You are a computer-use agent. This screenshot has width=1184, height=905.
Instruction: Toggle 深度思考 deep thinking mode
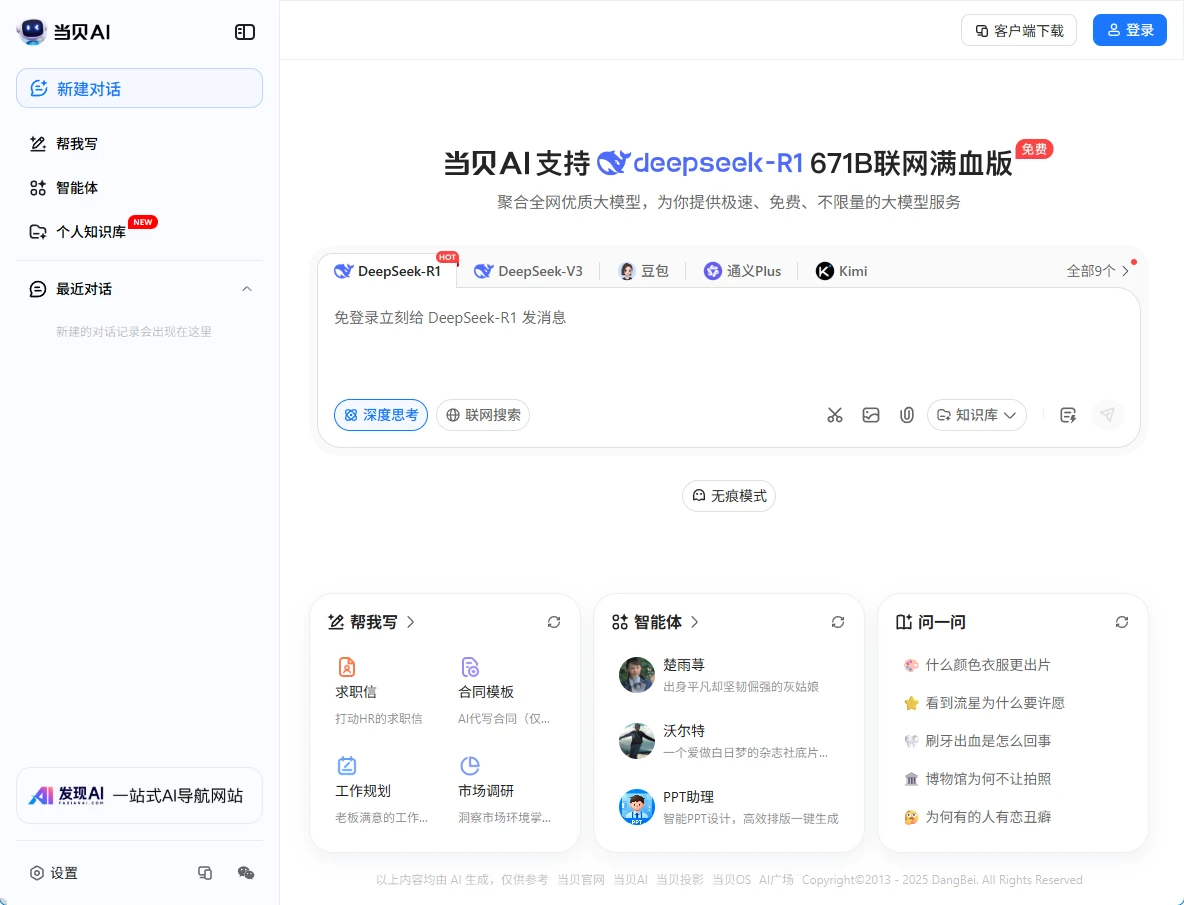point(381,415)
